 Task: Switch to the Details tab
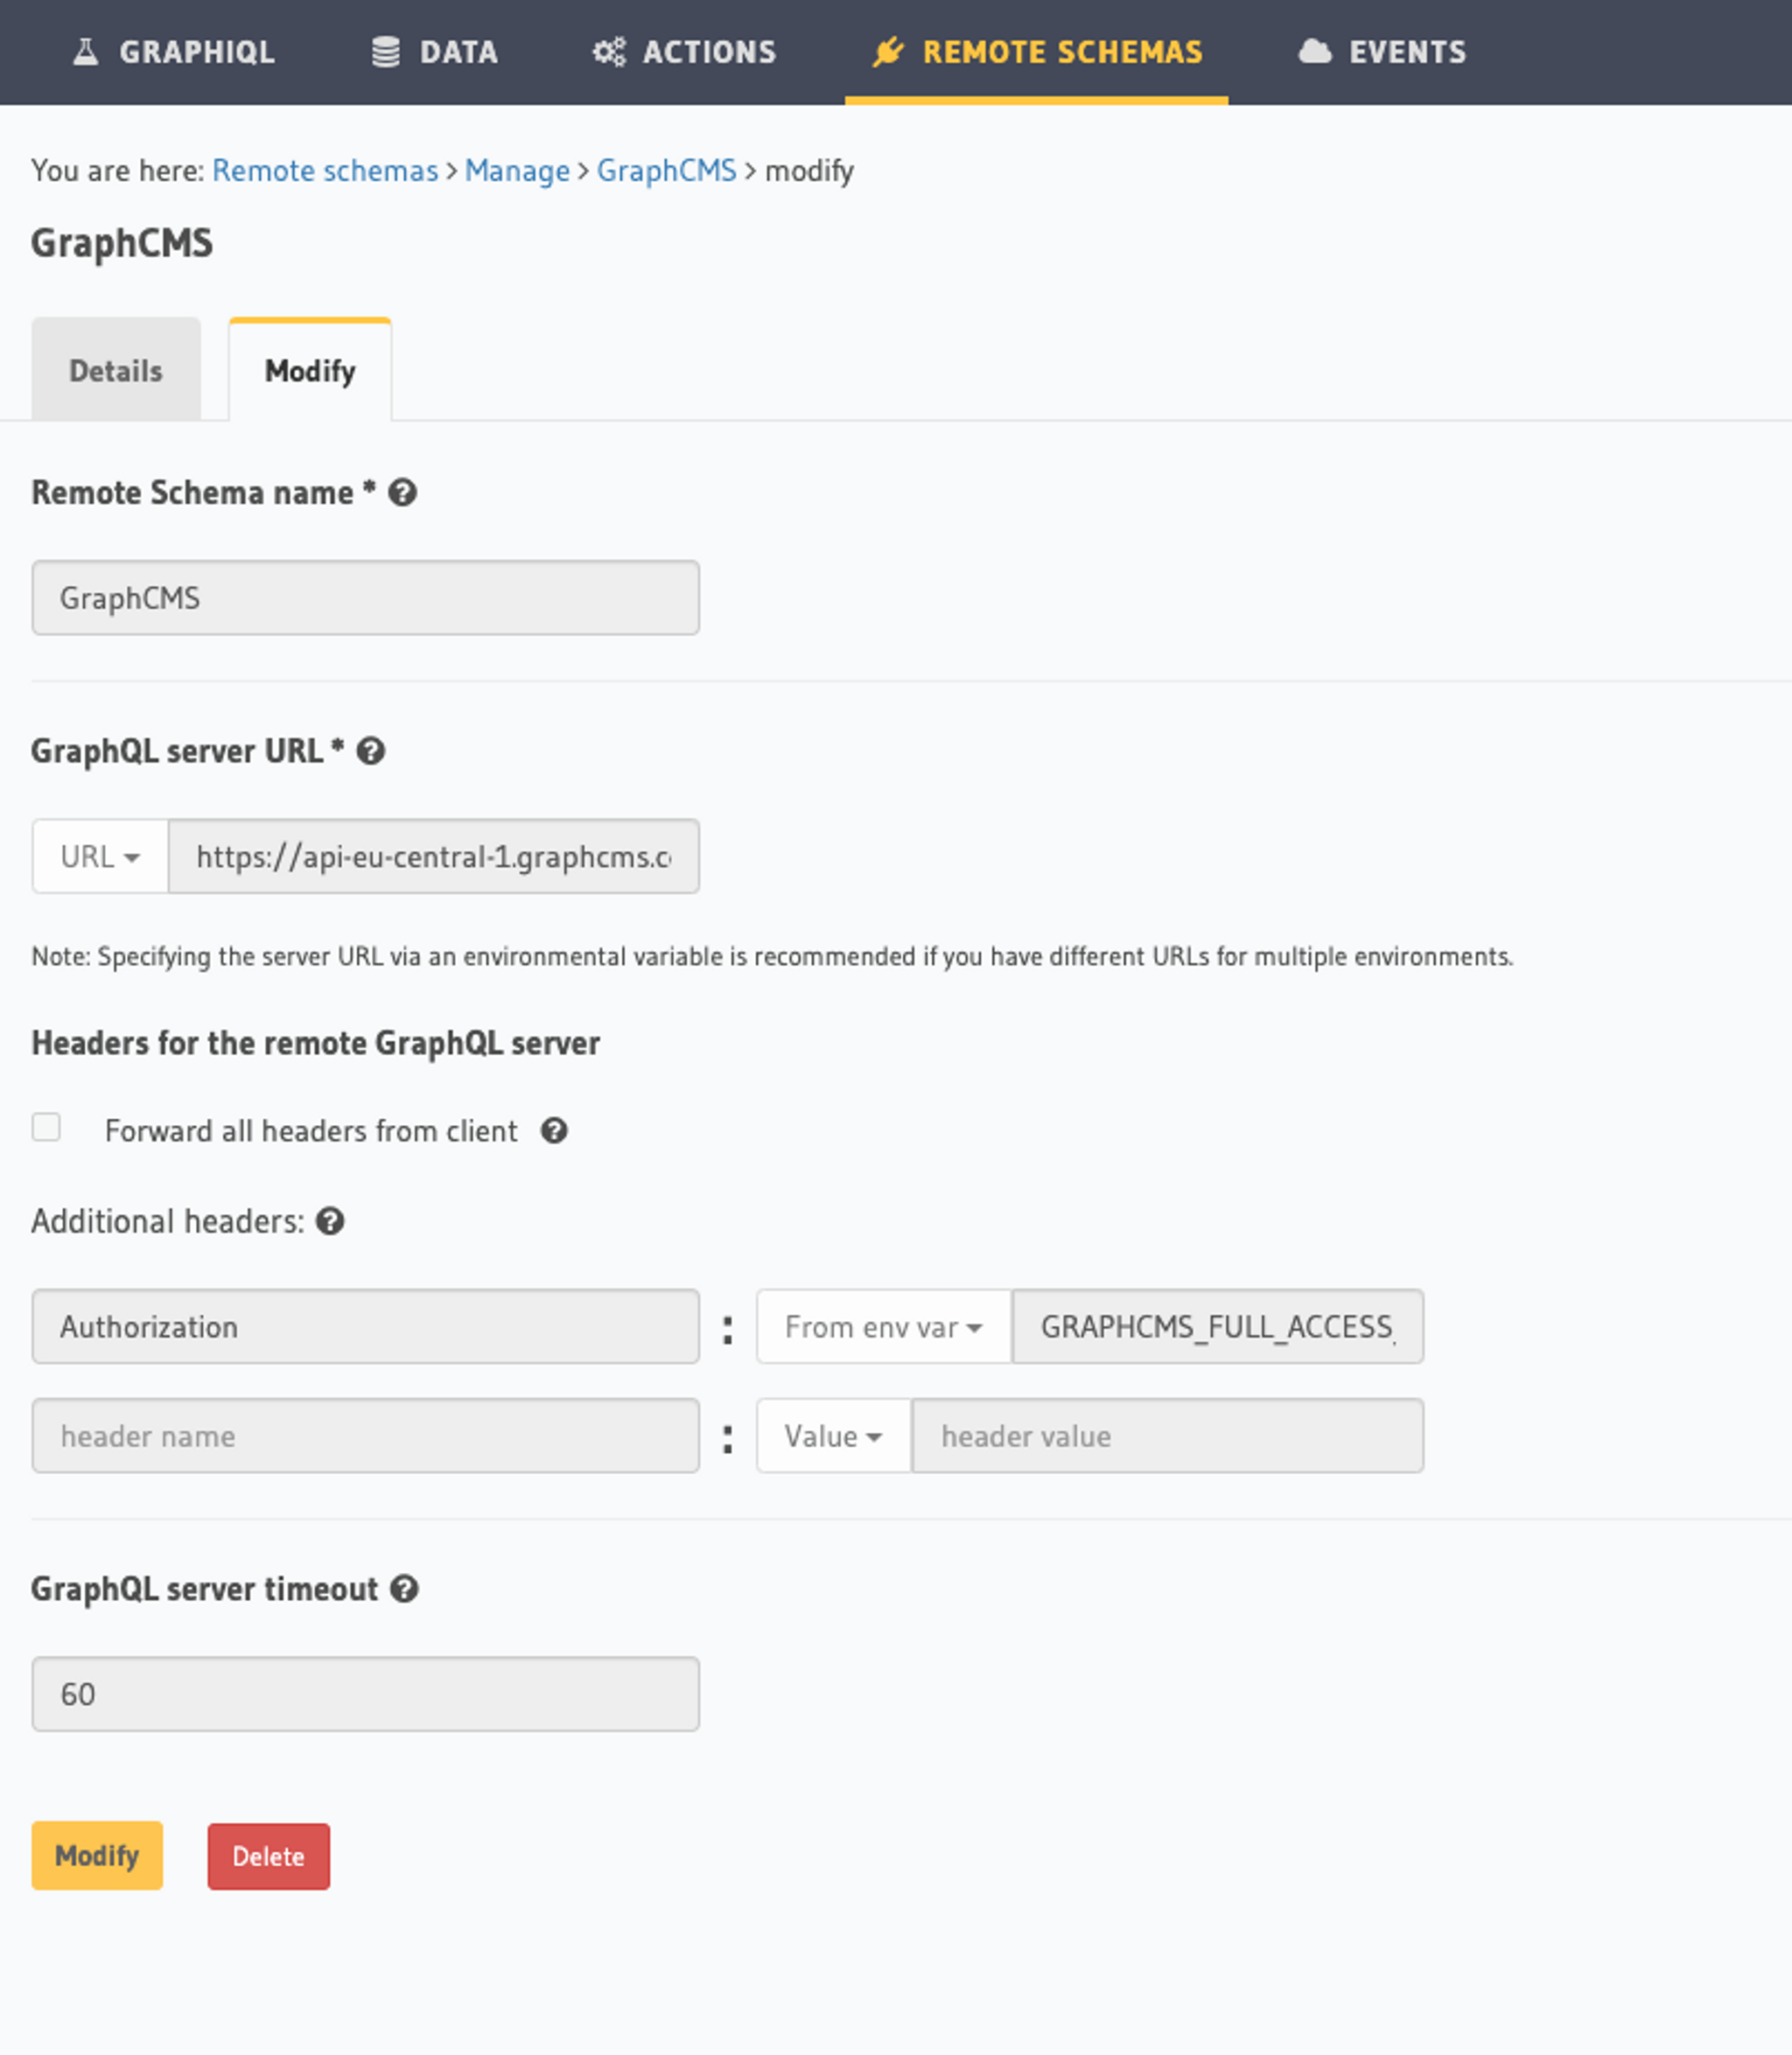click(x=116, y=370)
